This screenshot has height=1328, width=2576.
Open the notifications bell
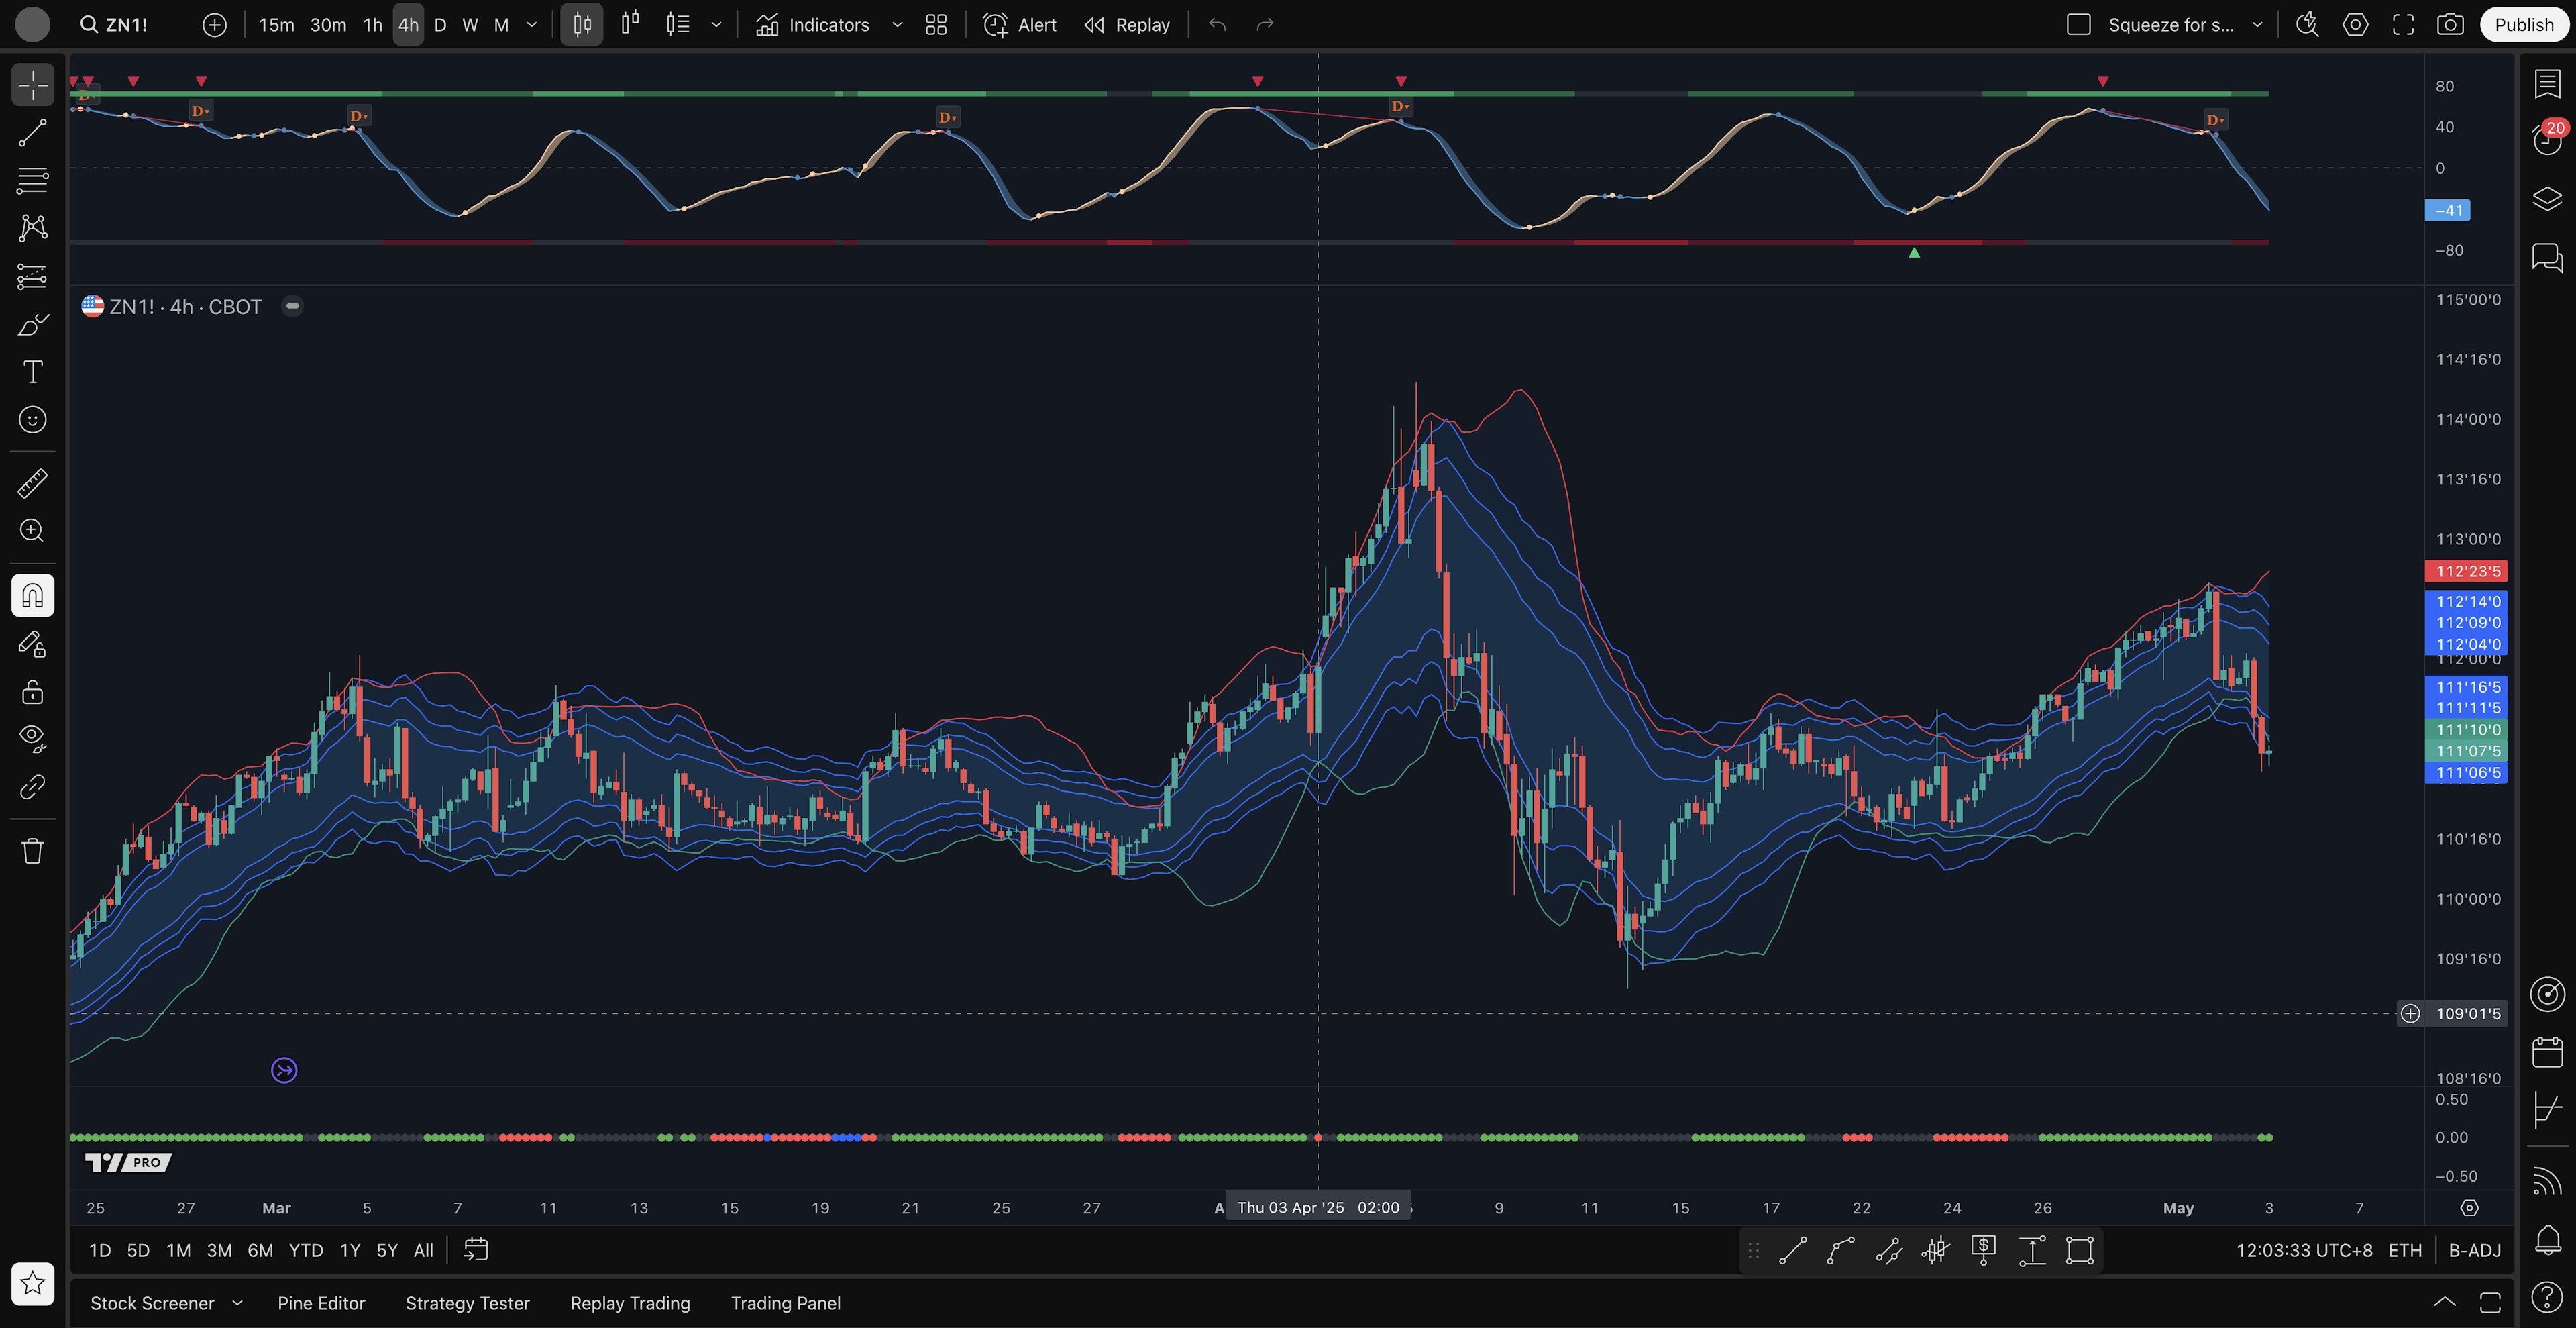coord(2547,1241)
